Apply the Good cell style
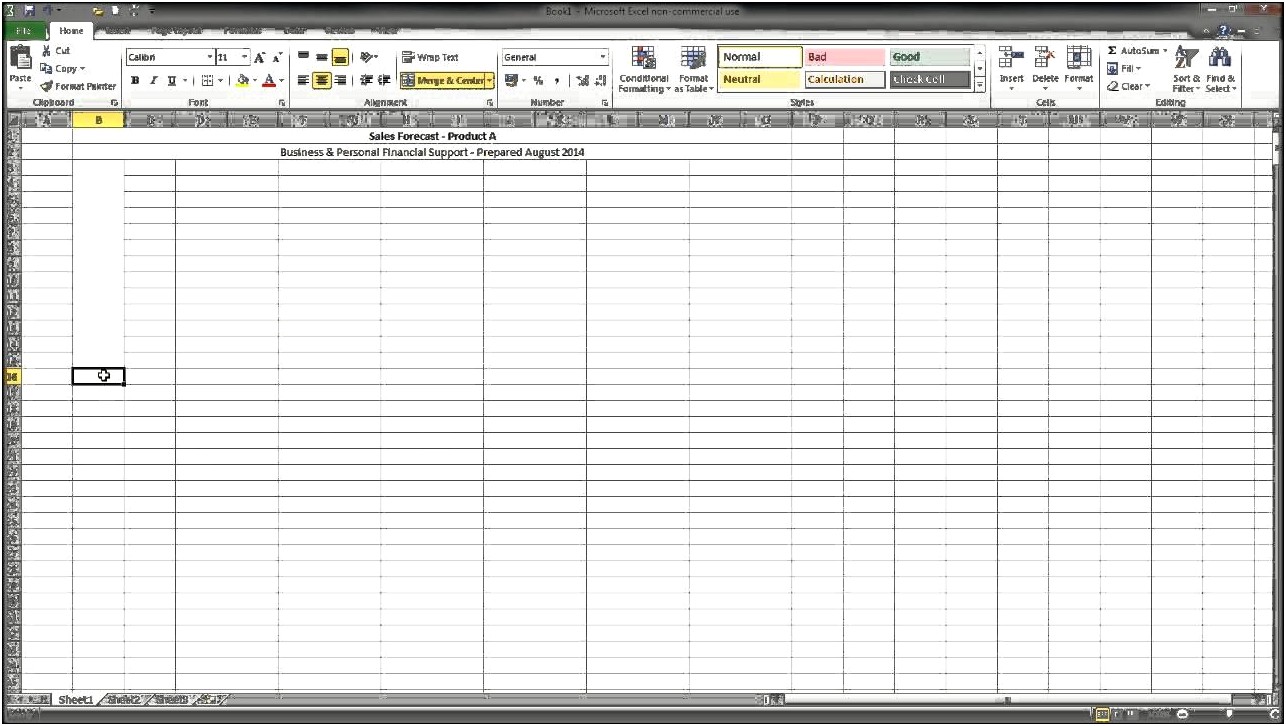 click(x=929, y=58)
